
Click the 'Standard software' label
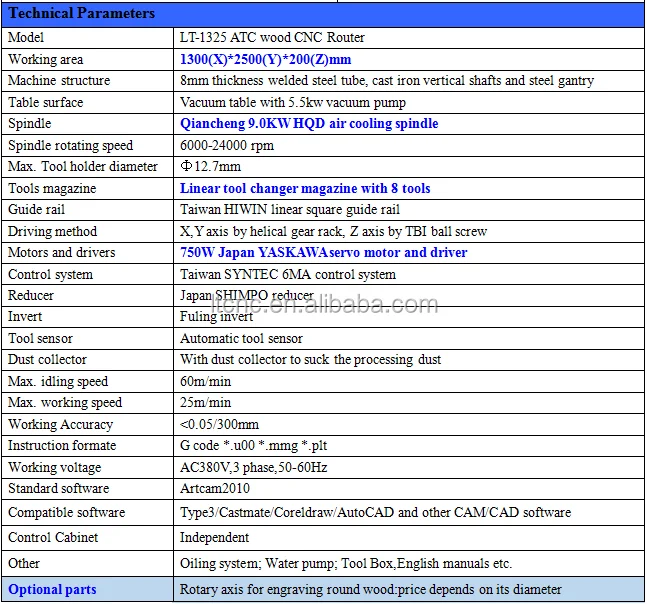(59, 489)
